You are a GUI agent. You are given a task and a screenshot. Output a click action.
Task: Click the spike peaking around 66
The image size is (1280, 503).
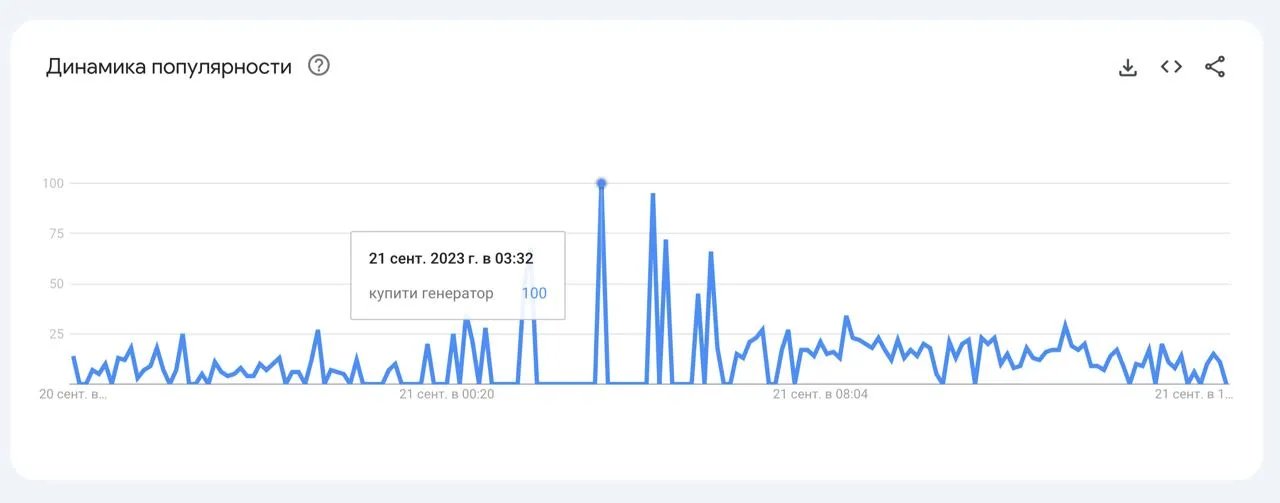(711, 253)
